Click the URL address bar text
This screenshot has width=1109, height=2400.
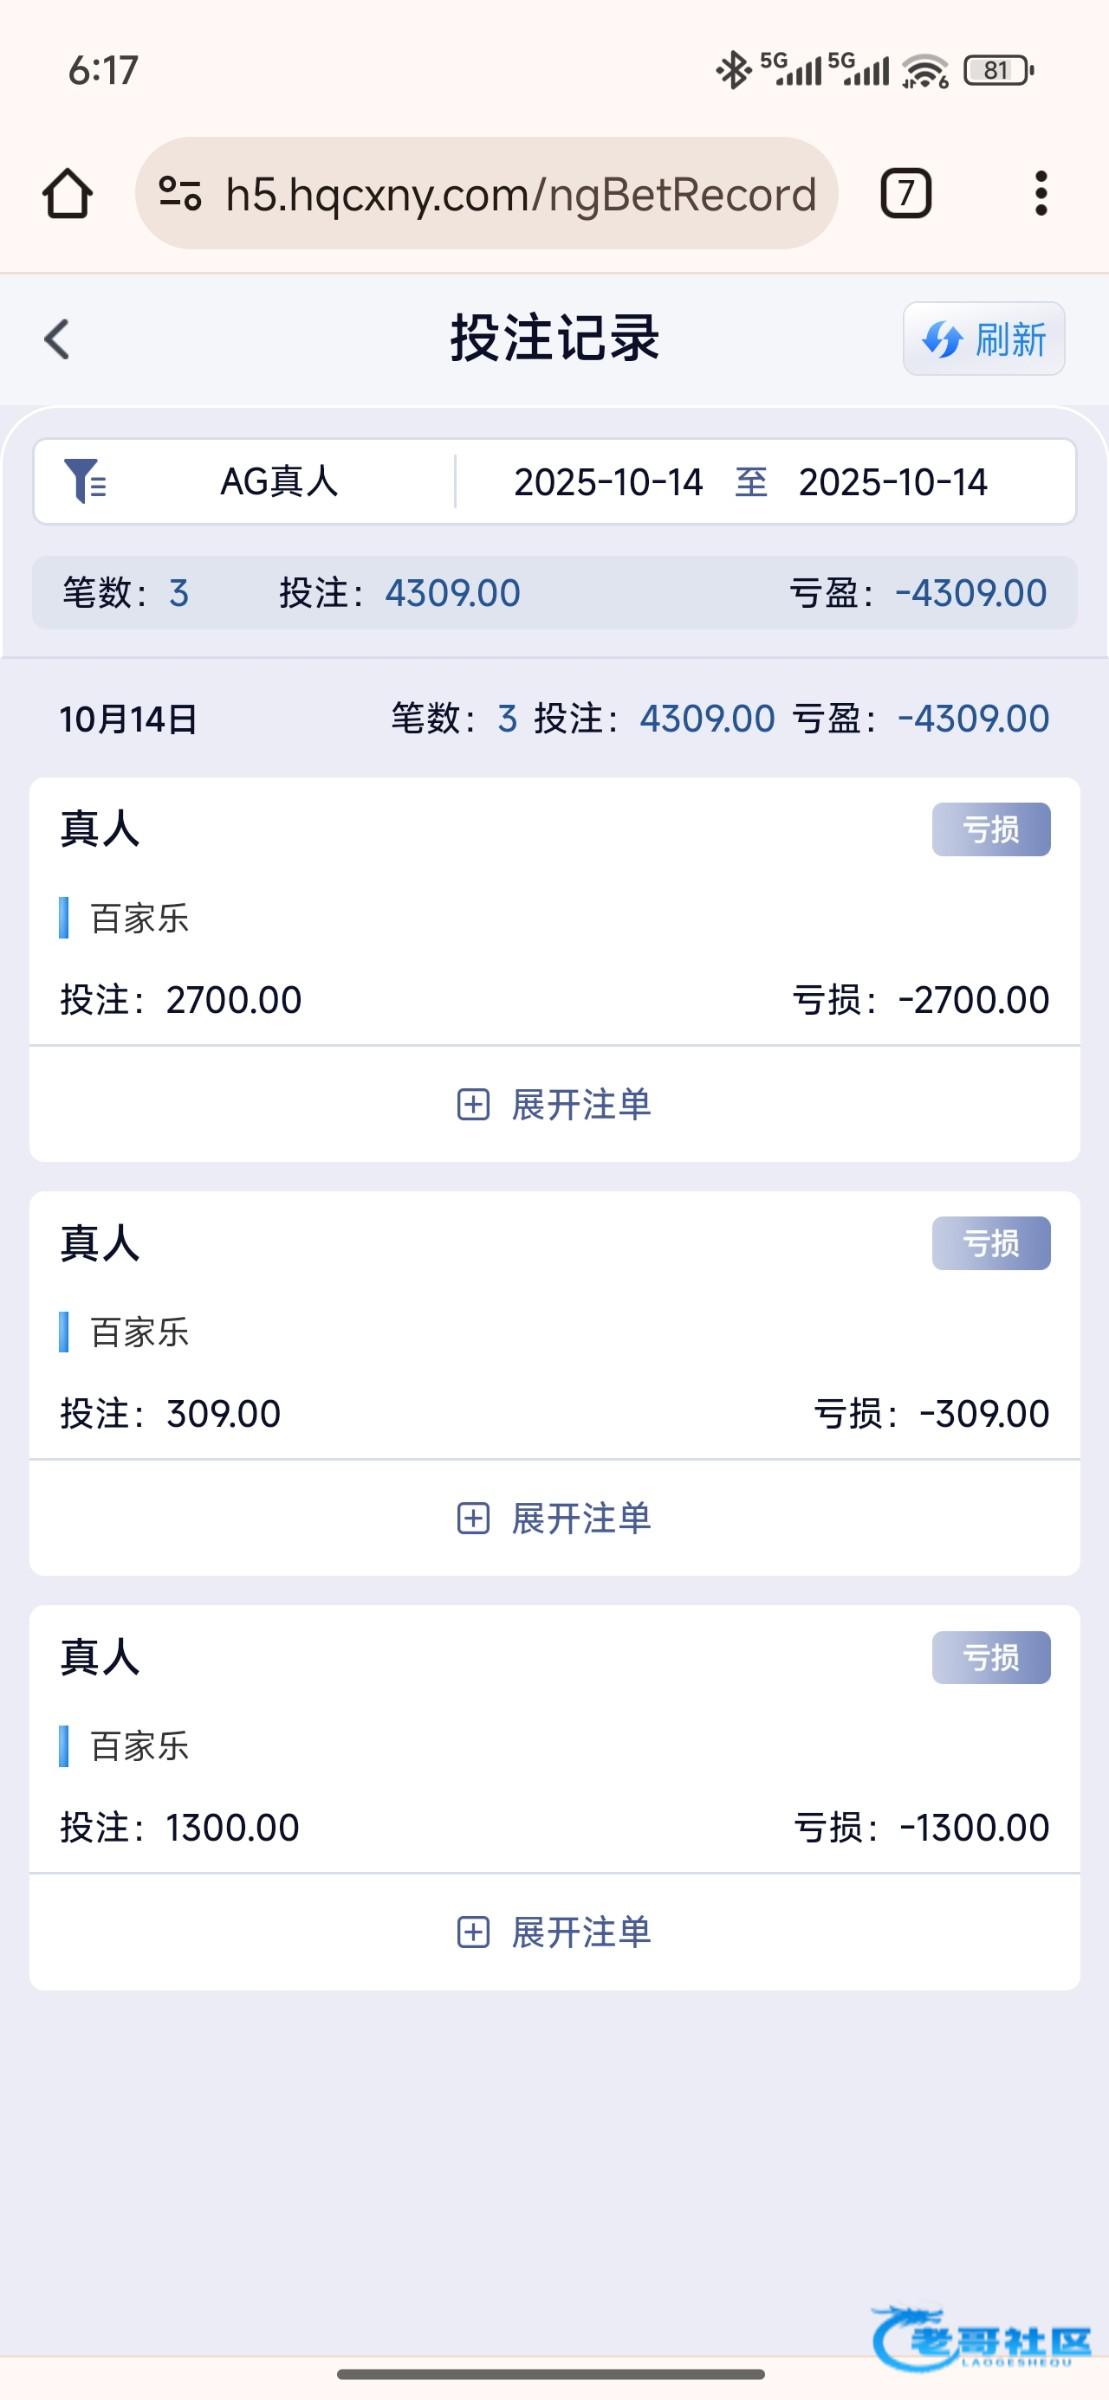520,194
